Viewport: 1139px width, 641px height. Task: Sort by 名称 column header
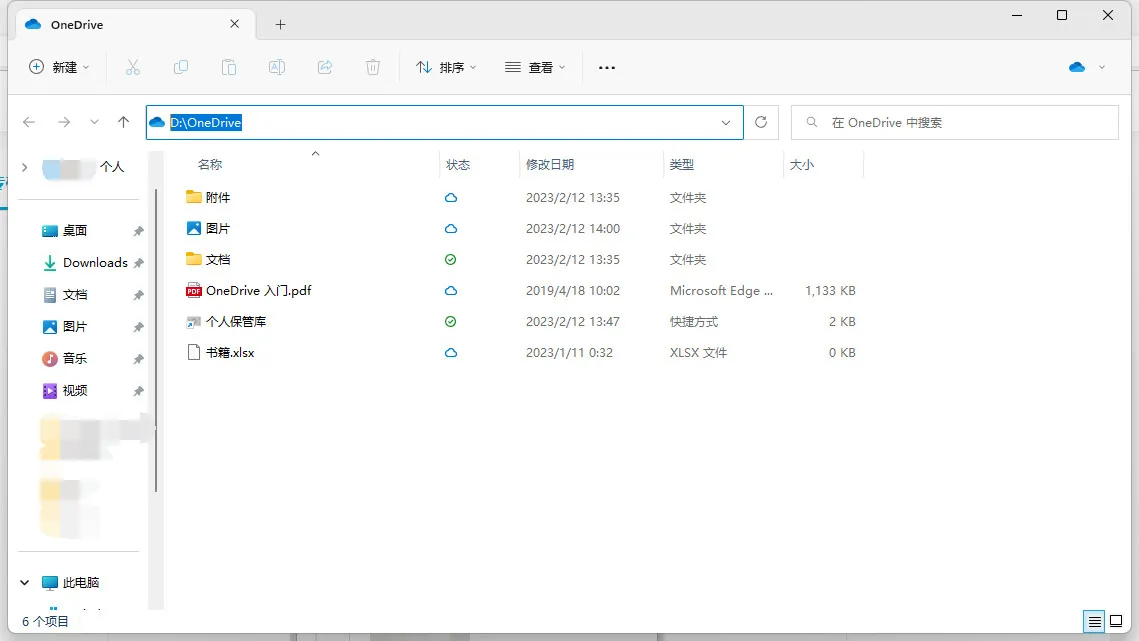tap(210, 165)
